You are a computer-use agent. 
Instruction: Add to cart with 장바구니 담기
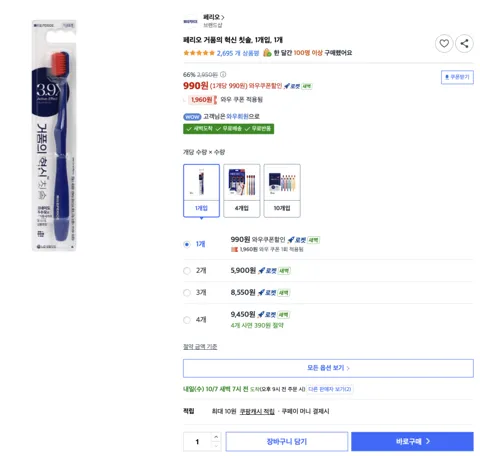[x=287, y=442]
